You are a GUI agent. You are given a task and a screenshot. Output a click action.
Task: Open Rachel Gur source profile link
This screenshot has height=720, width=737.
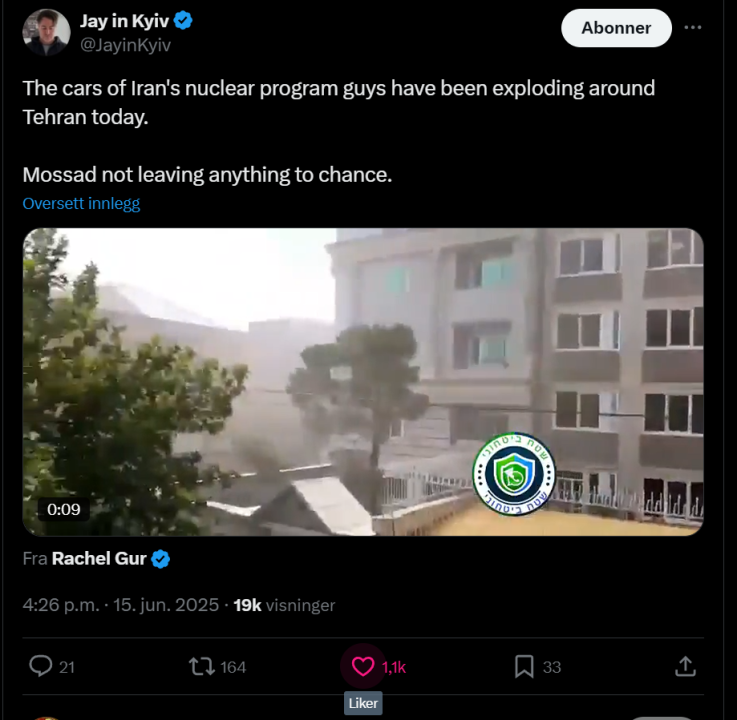(x=99, y=559)
